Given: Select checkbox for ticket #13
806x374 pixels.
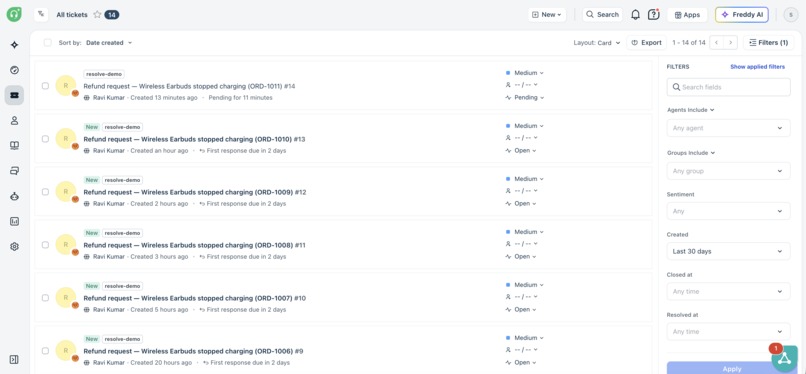Looking at the screenshot, I should pyautogui.click(x=45, y=139).
